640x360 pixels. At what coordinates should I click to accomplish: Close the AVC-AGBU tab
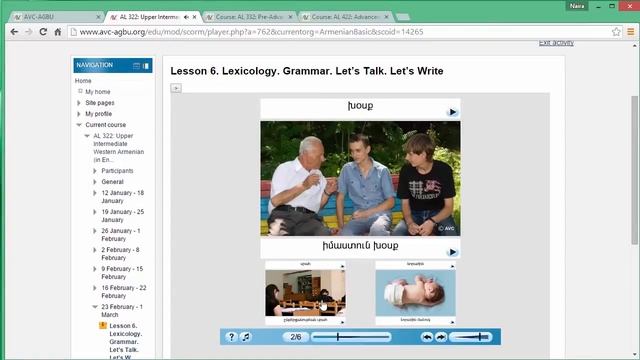(x=98, y=17)
